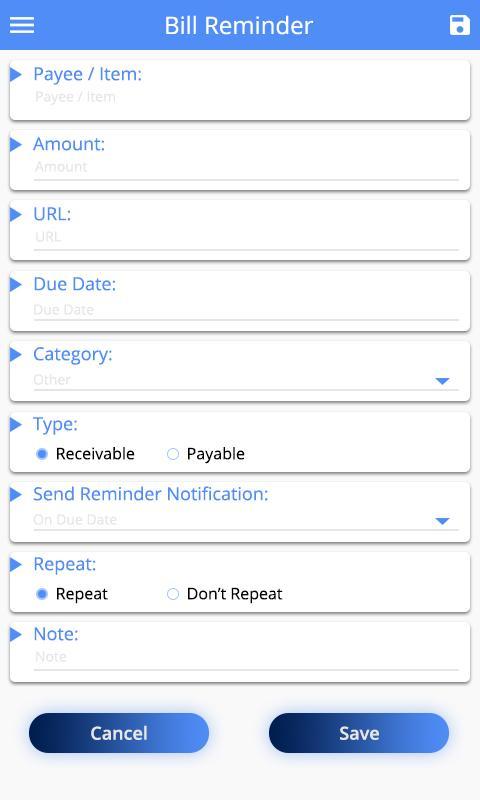480x800 pixels.
Task: Select the Payable radio option
Action: pos(173,454)
